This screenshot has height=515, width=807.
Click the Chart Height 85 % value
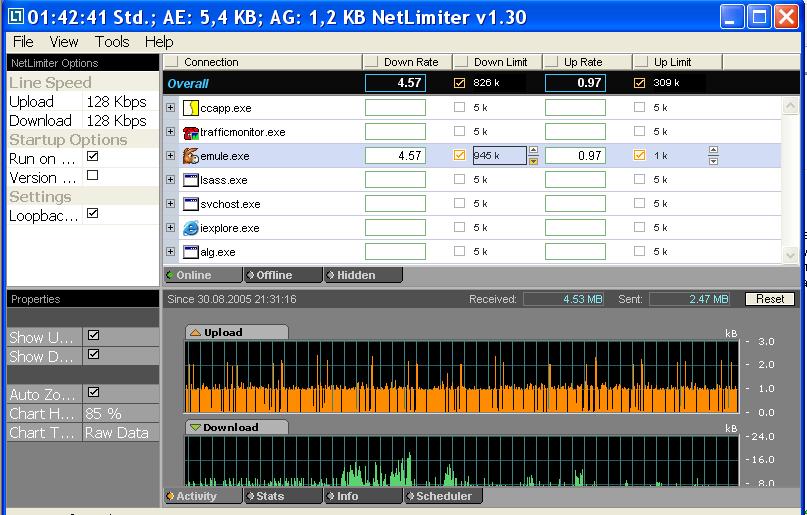(120, 414)
